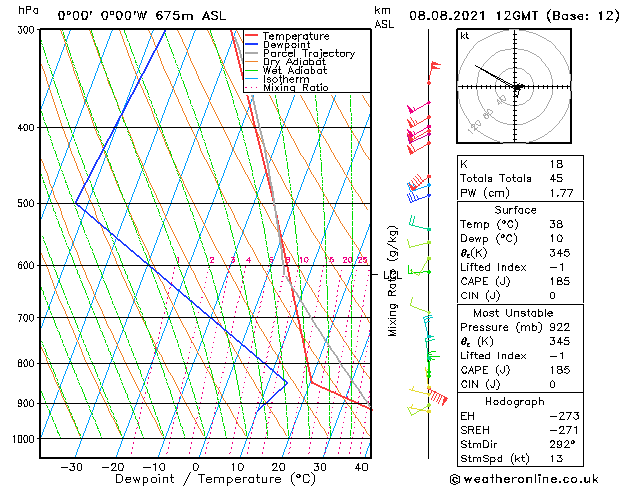Image resolution: width=629 pixels, height=486 pixels.
Task: Click the 'Dewpoint / Temperature (°C)' axis title
Action: (215, 479)
